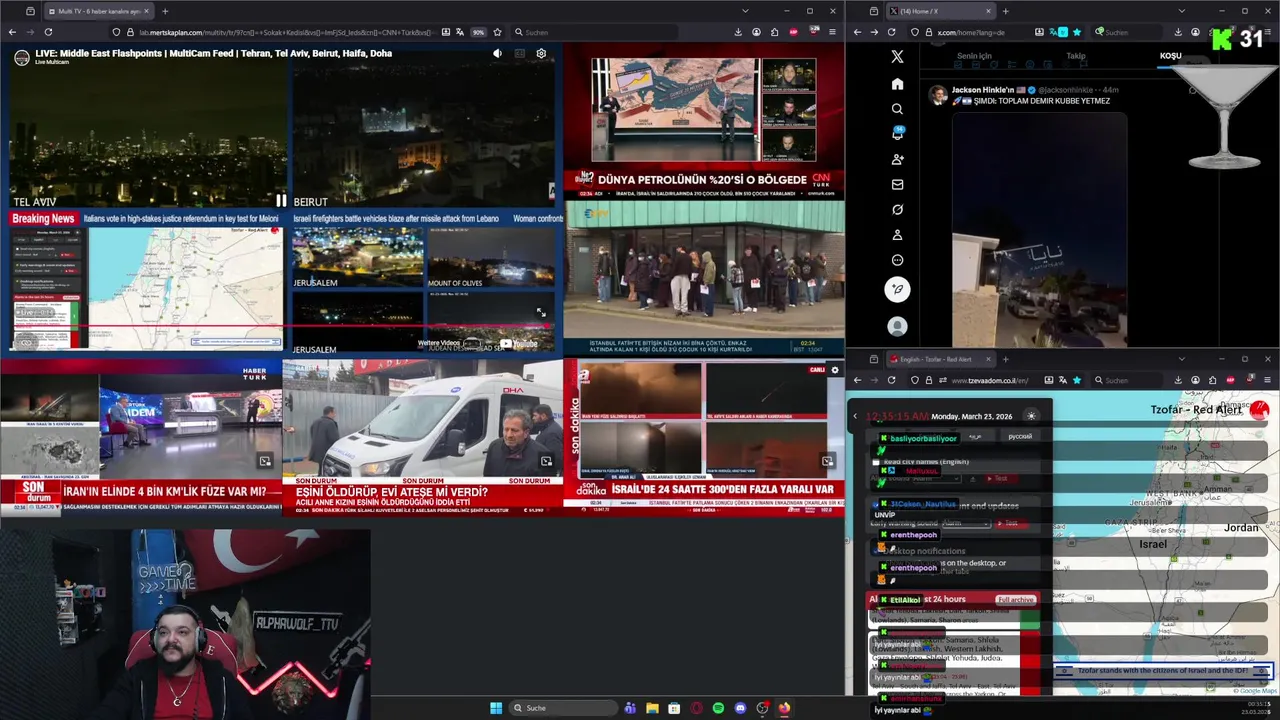Click Test button beside Early warning sound
Viewport: 1280px width, 720px height.
point(1010,523)
